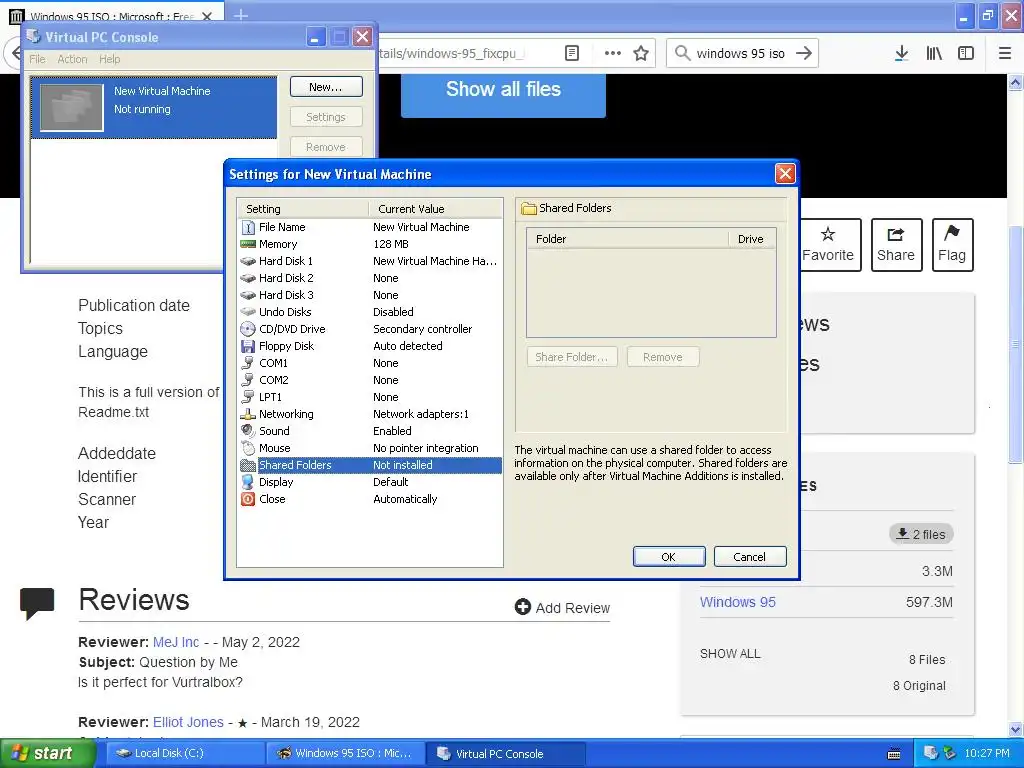Click Cancel in the Settings dialog
Image resolution: width=1024 pixels, height=768 pixels.
pos(750,556)
